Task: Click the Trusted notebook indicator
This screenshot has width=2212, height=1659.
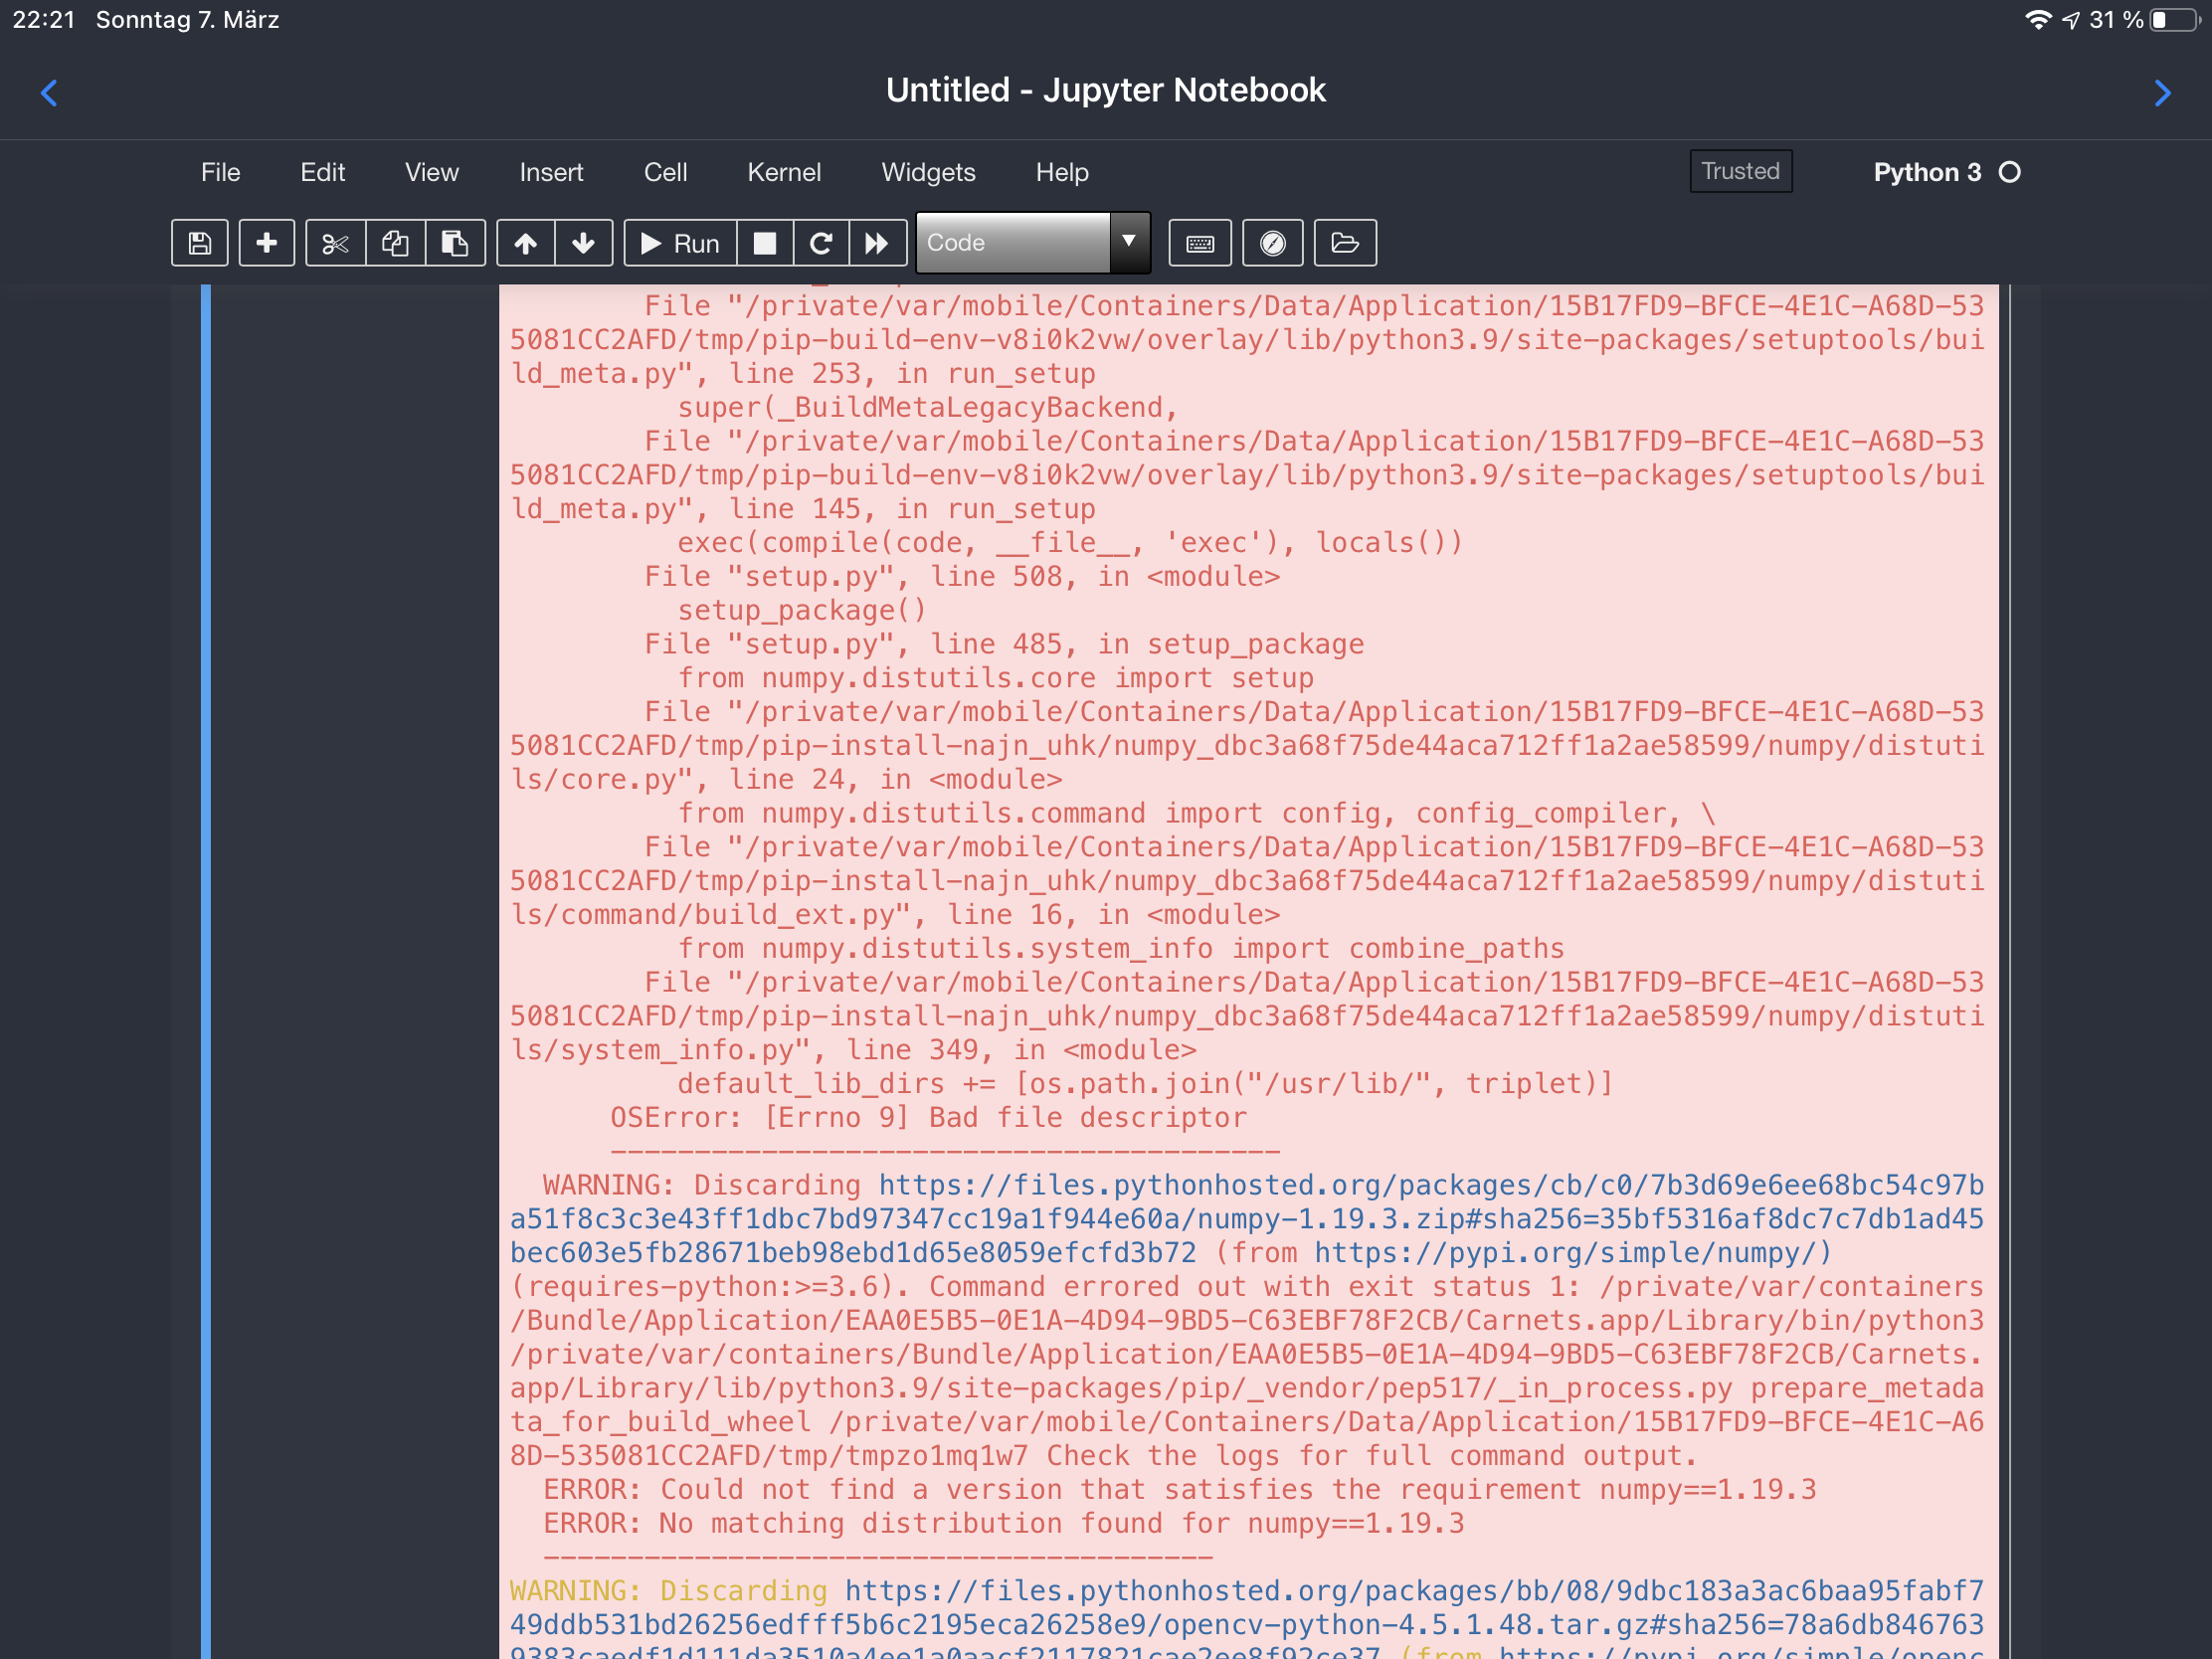Action: [x=1740, y=170]
